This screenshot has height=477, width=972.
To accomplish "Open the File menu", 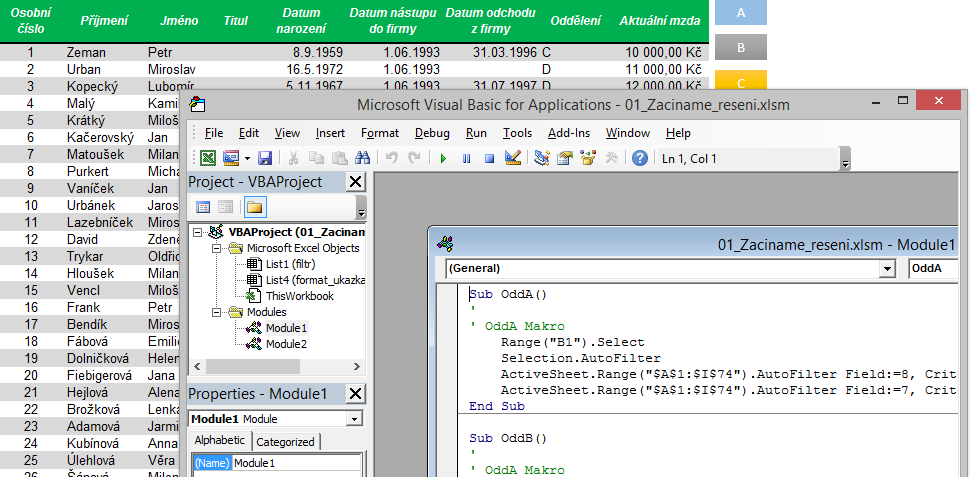I will click(214, 133).
